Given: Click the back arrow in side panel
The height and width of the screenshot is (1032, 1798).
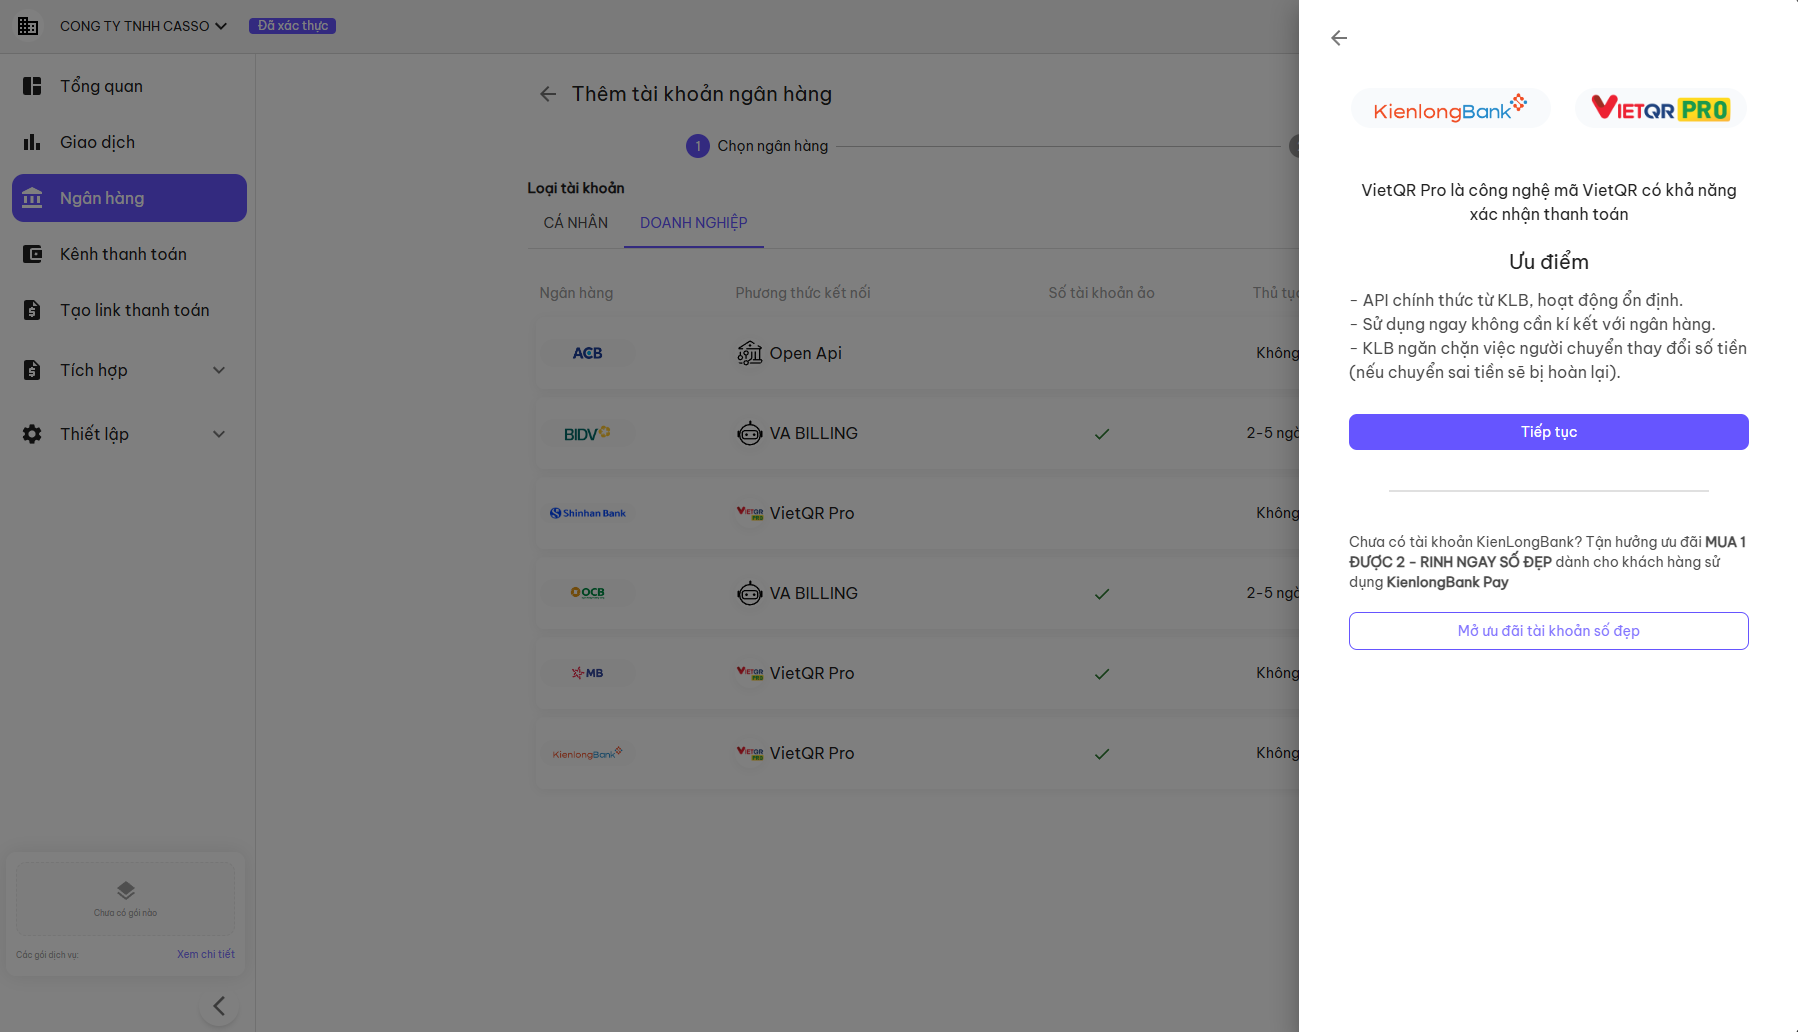Looking at the screenshot, I should (1339, 38).
